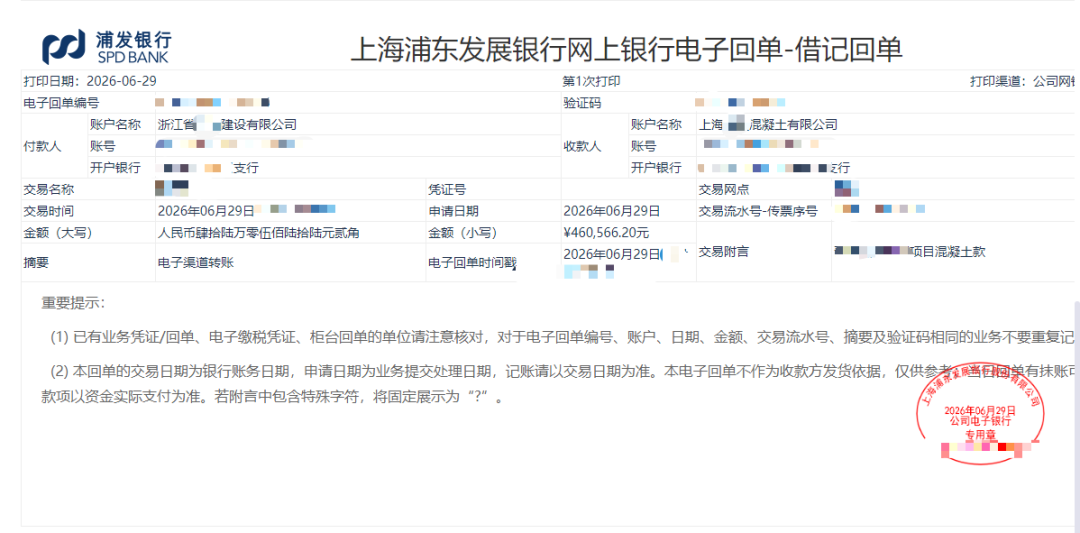Click the 交易名称 label

pos(49,190)
